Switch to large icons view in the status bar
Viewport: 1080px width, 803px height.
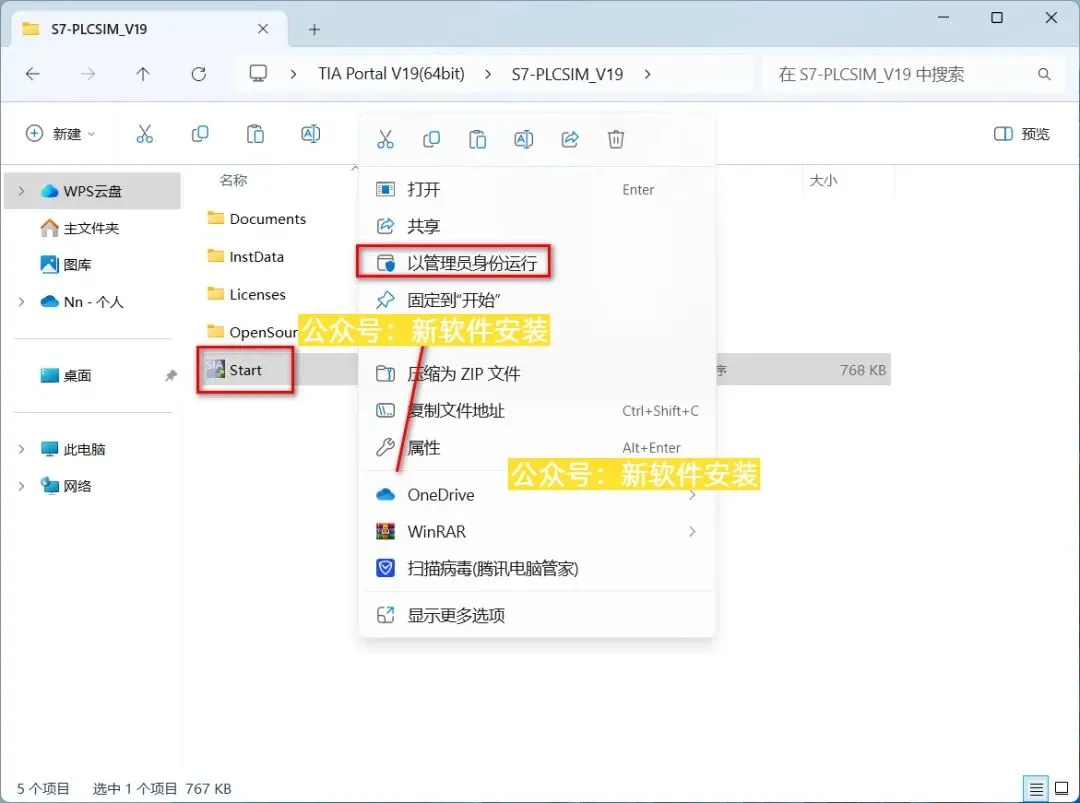pyautogui.click(x=1062, y=789)
